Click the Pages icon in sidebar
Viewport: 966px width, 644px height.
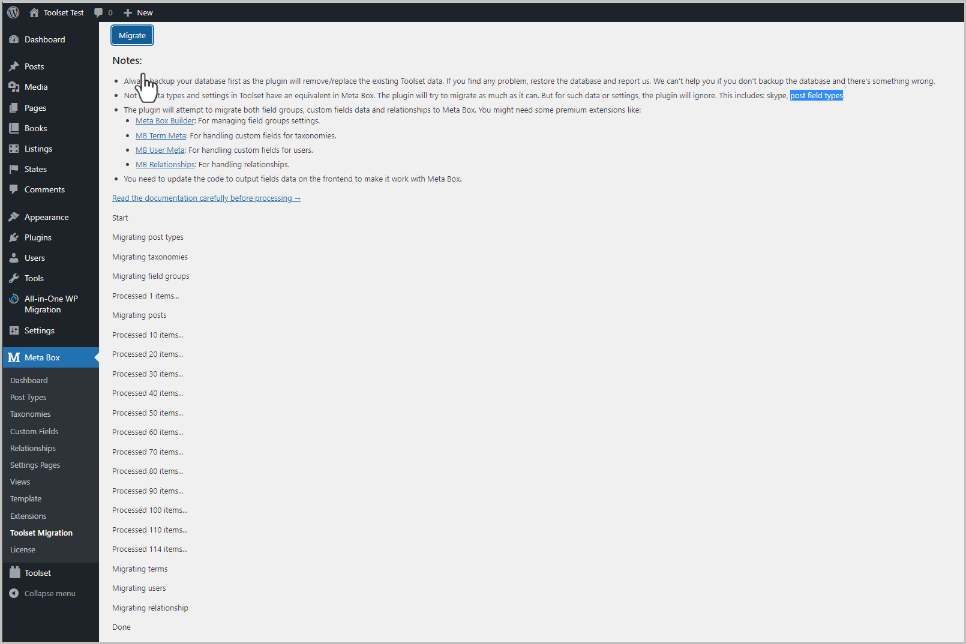pos(14,108)
